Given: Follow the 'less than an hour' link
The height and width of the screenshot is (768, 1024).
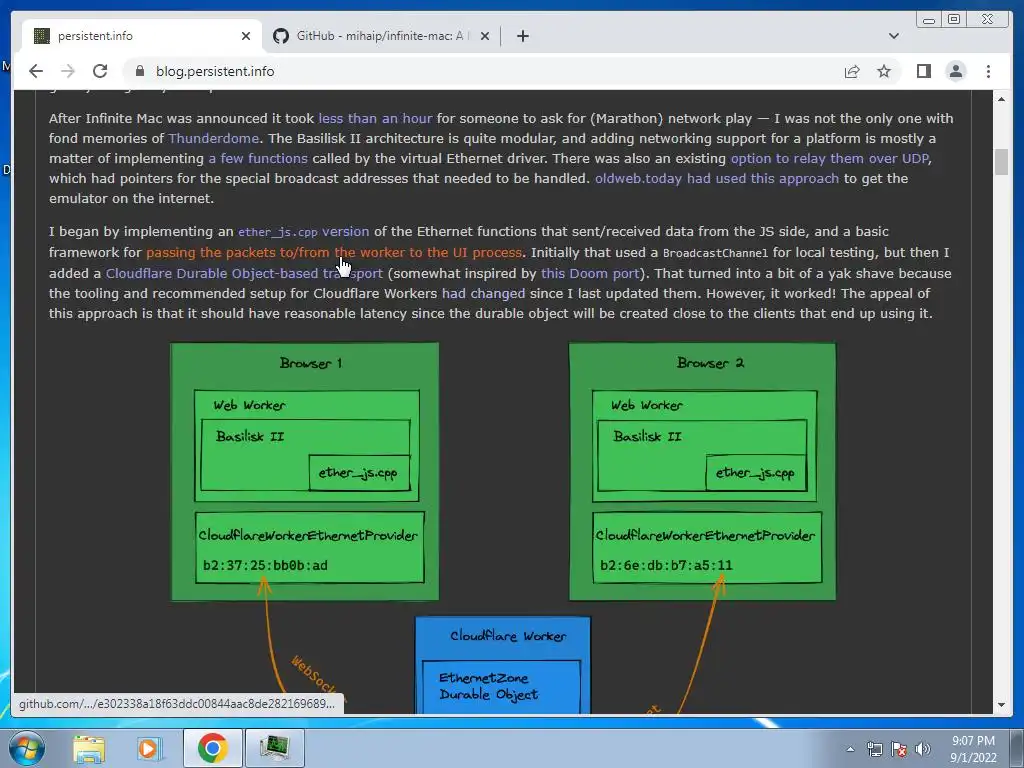Looking at the screenshot, I should click(x=375, y=118).
